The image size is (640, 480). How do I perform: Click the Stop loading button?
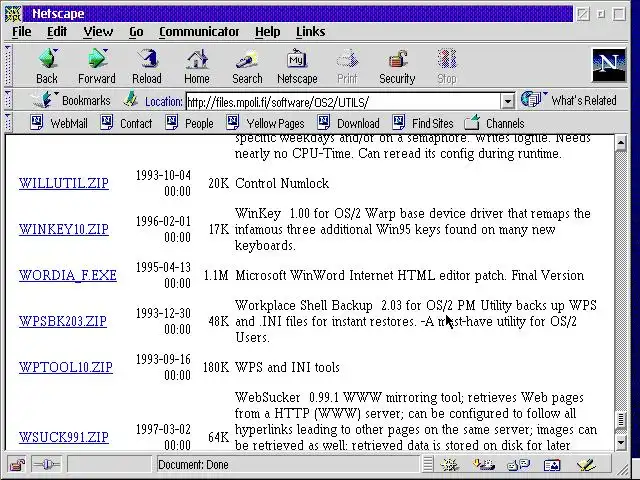(x=447, y=66)
